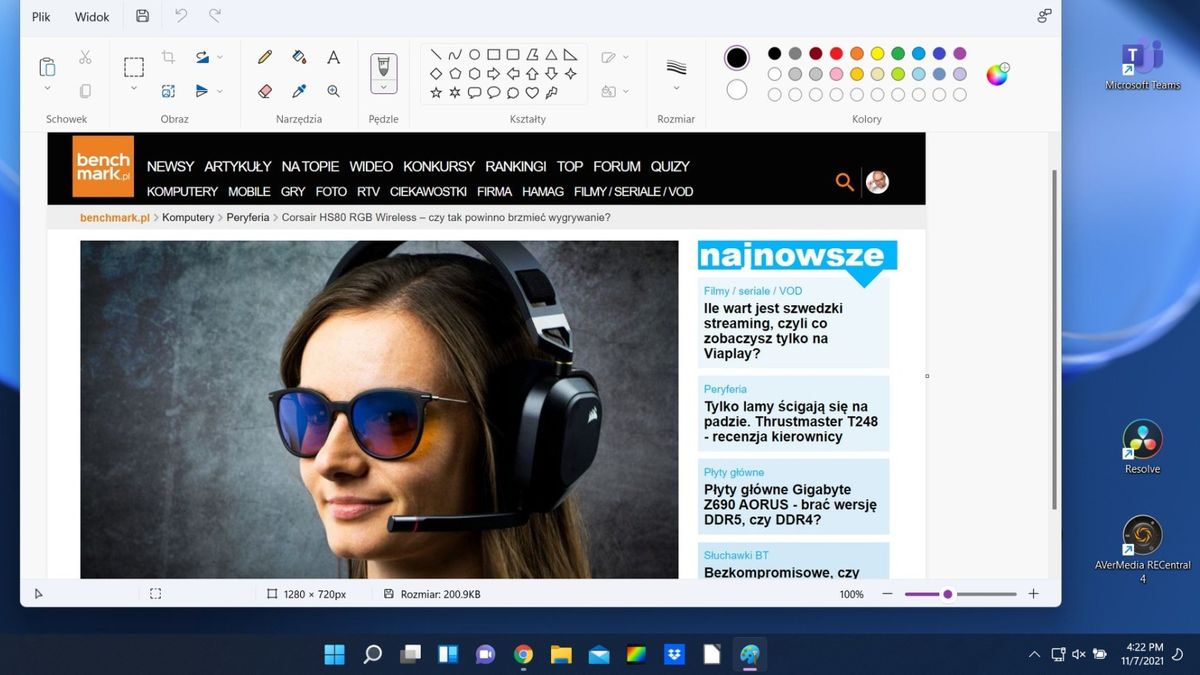Select the rectangular selection tool
The width and height of the screenshot is (1200, 675).
pos(134,67)
